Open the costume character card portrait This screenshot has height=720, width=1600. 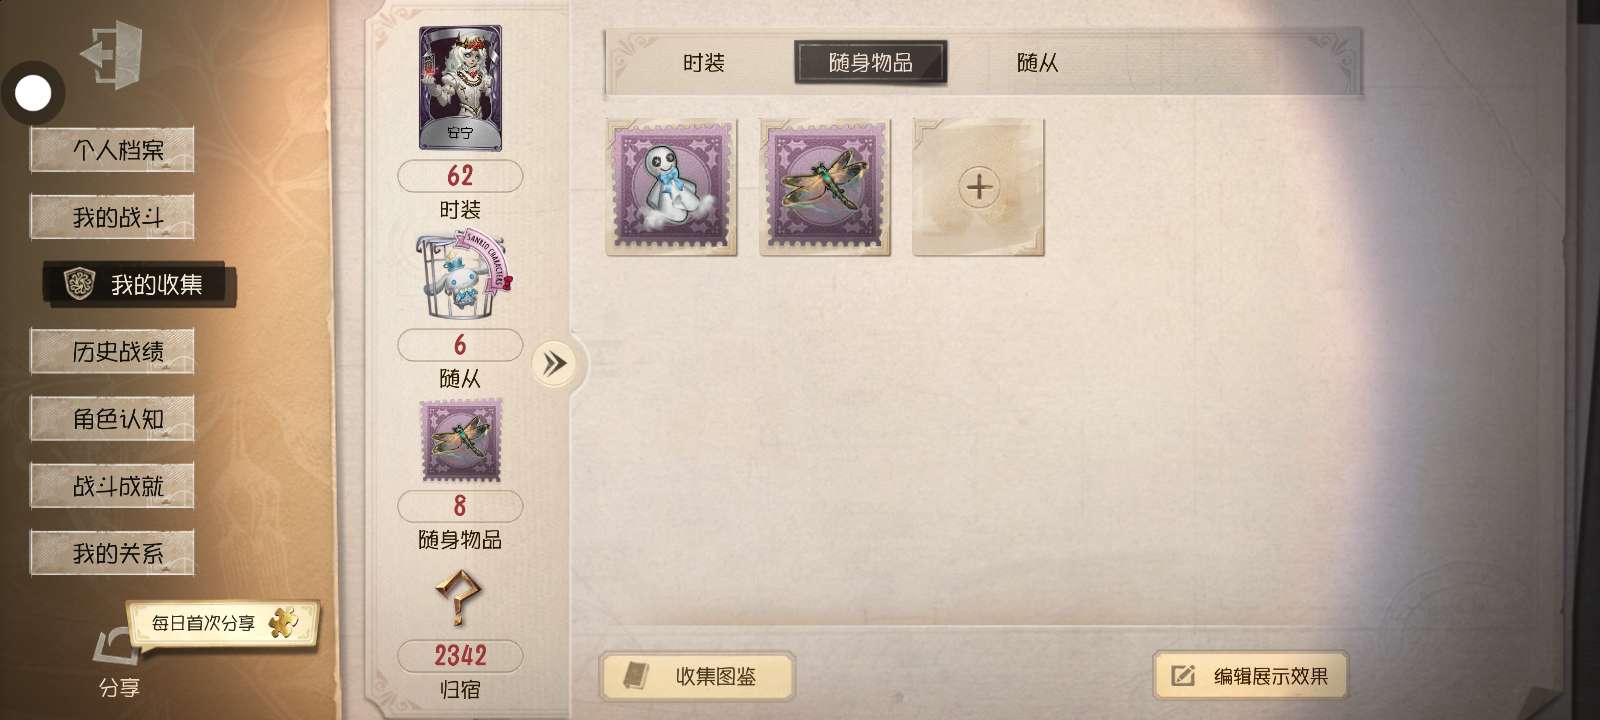coord(460,88)
